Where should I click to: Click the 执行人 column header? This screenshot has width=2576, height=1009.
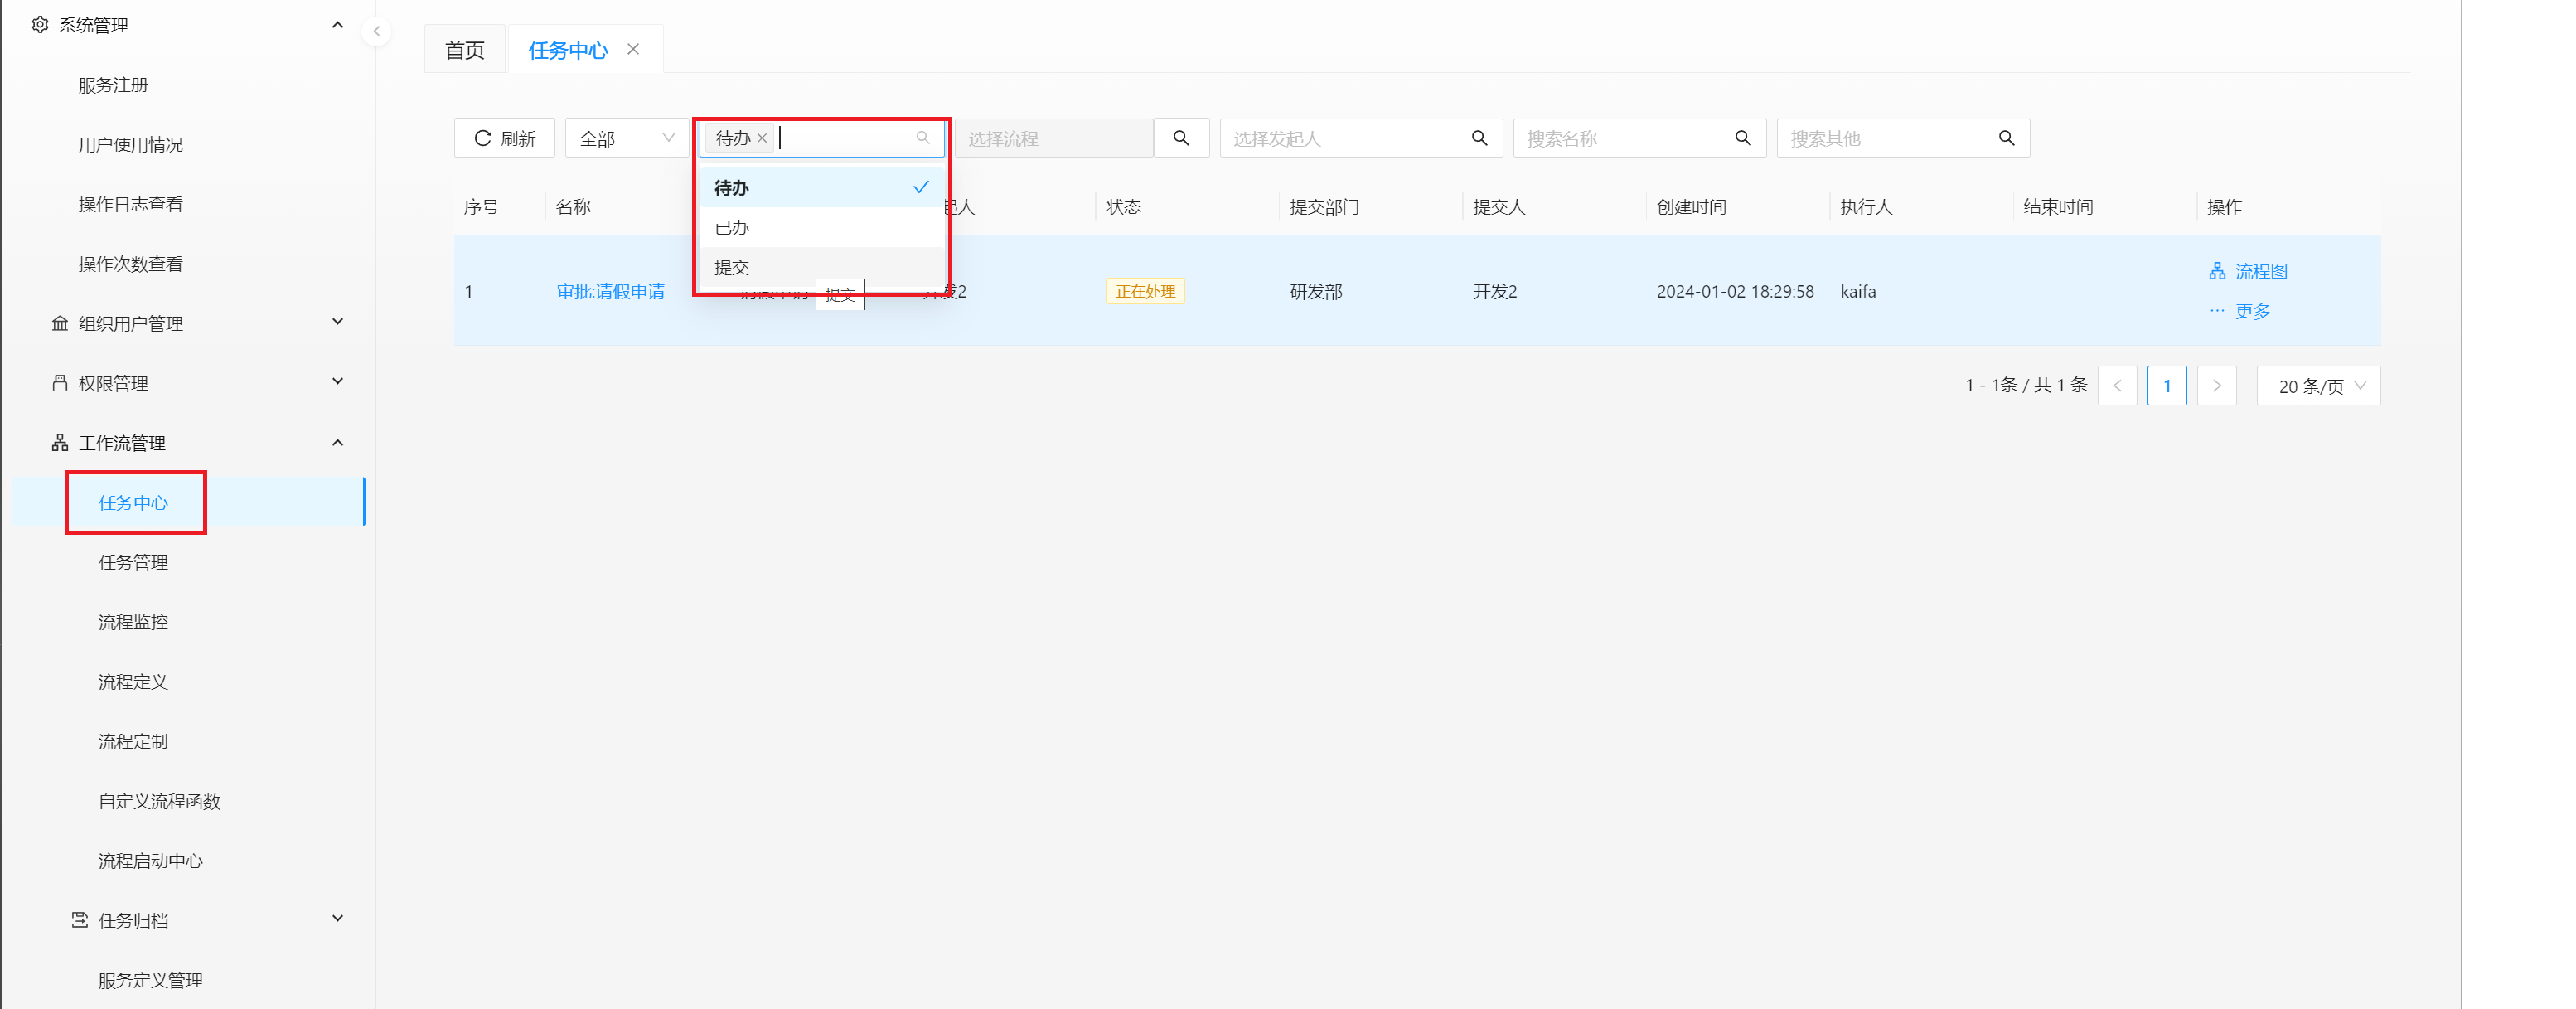(1866, 207)
